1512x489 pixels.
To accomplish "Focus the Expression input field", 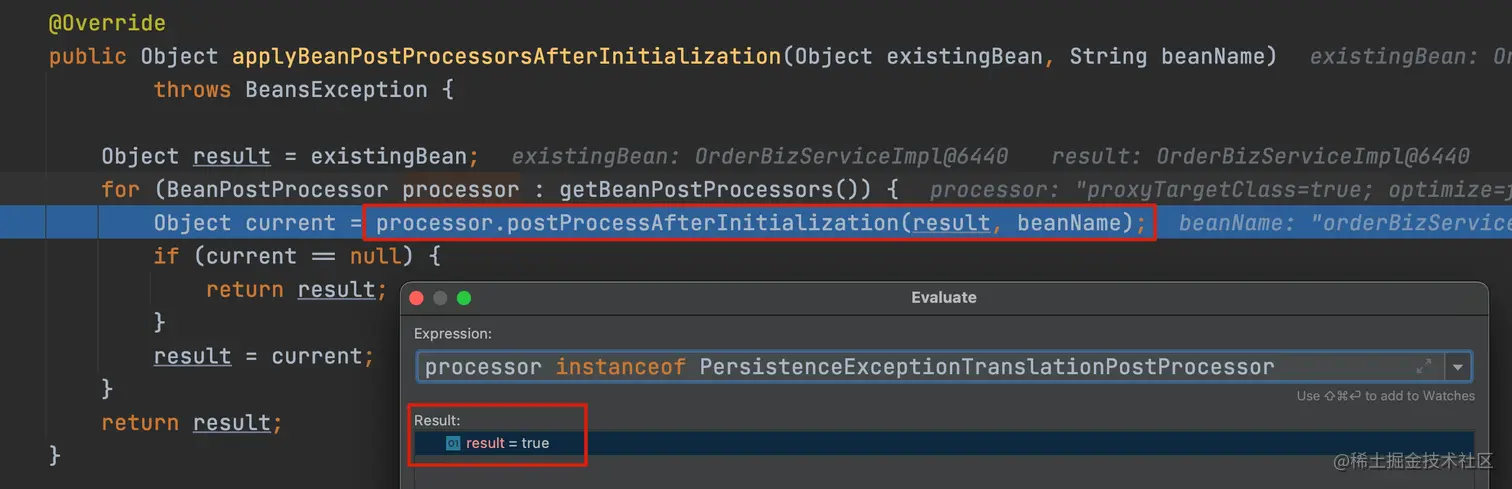I will [x=900, y=367].
